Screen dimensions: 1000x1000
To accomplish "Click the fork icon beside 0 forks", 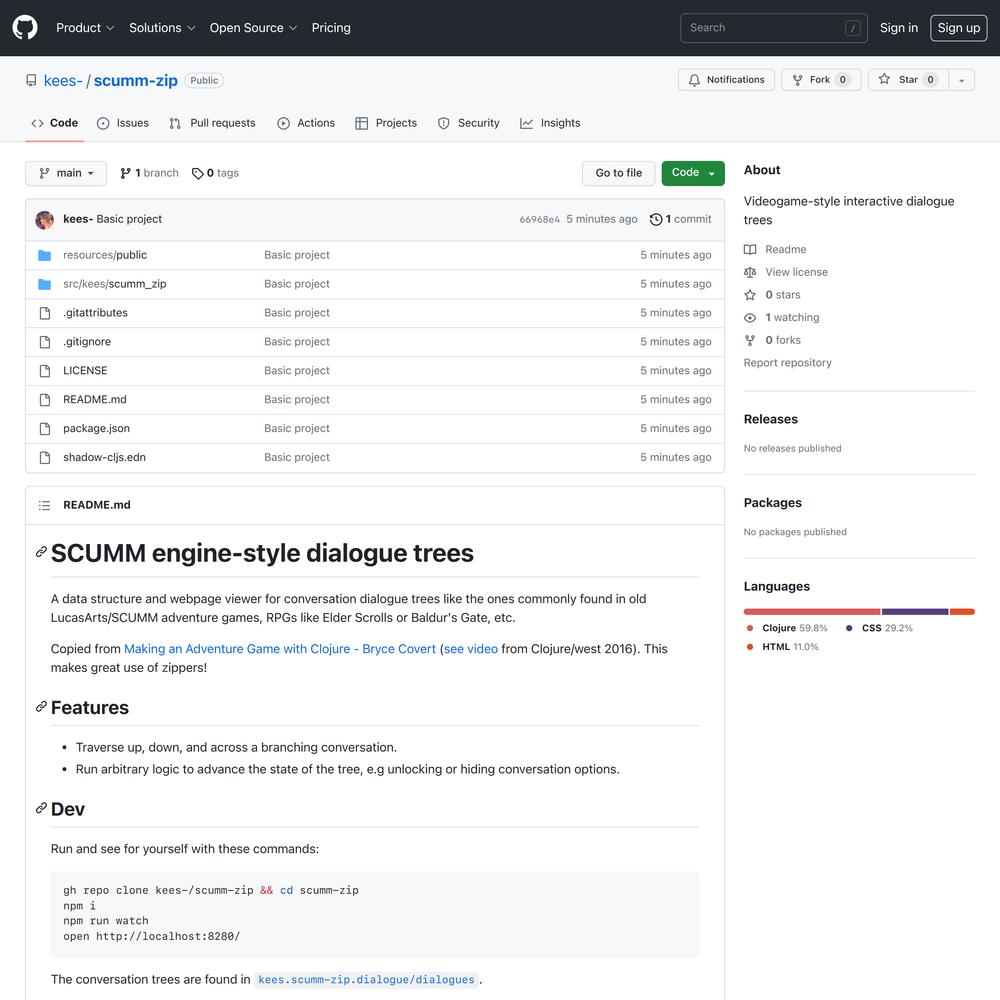I will coord(750,341).
